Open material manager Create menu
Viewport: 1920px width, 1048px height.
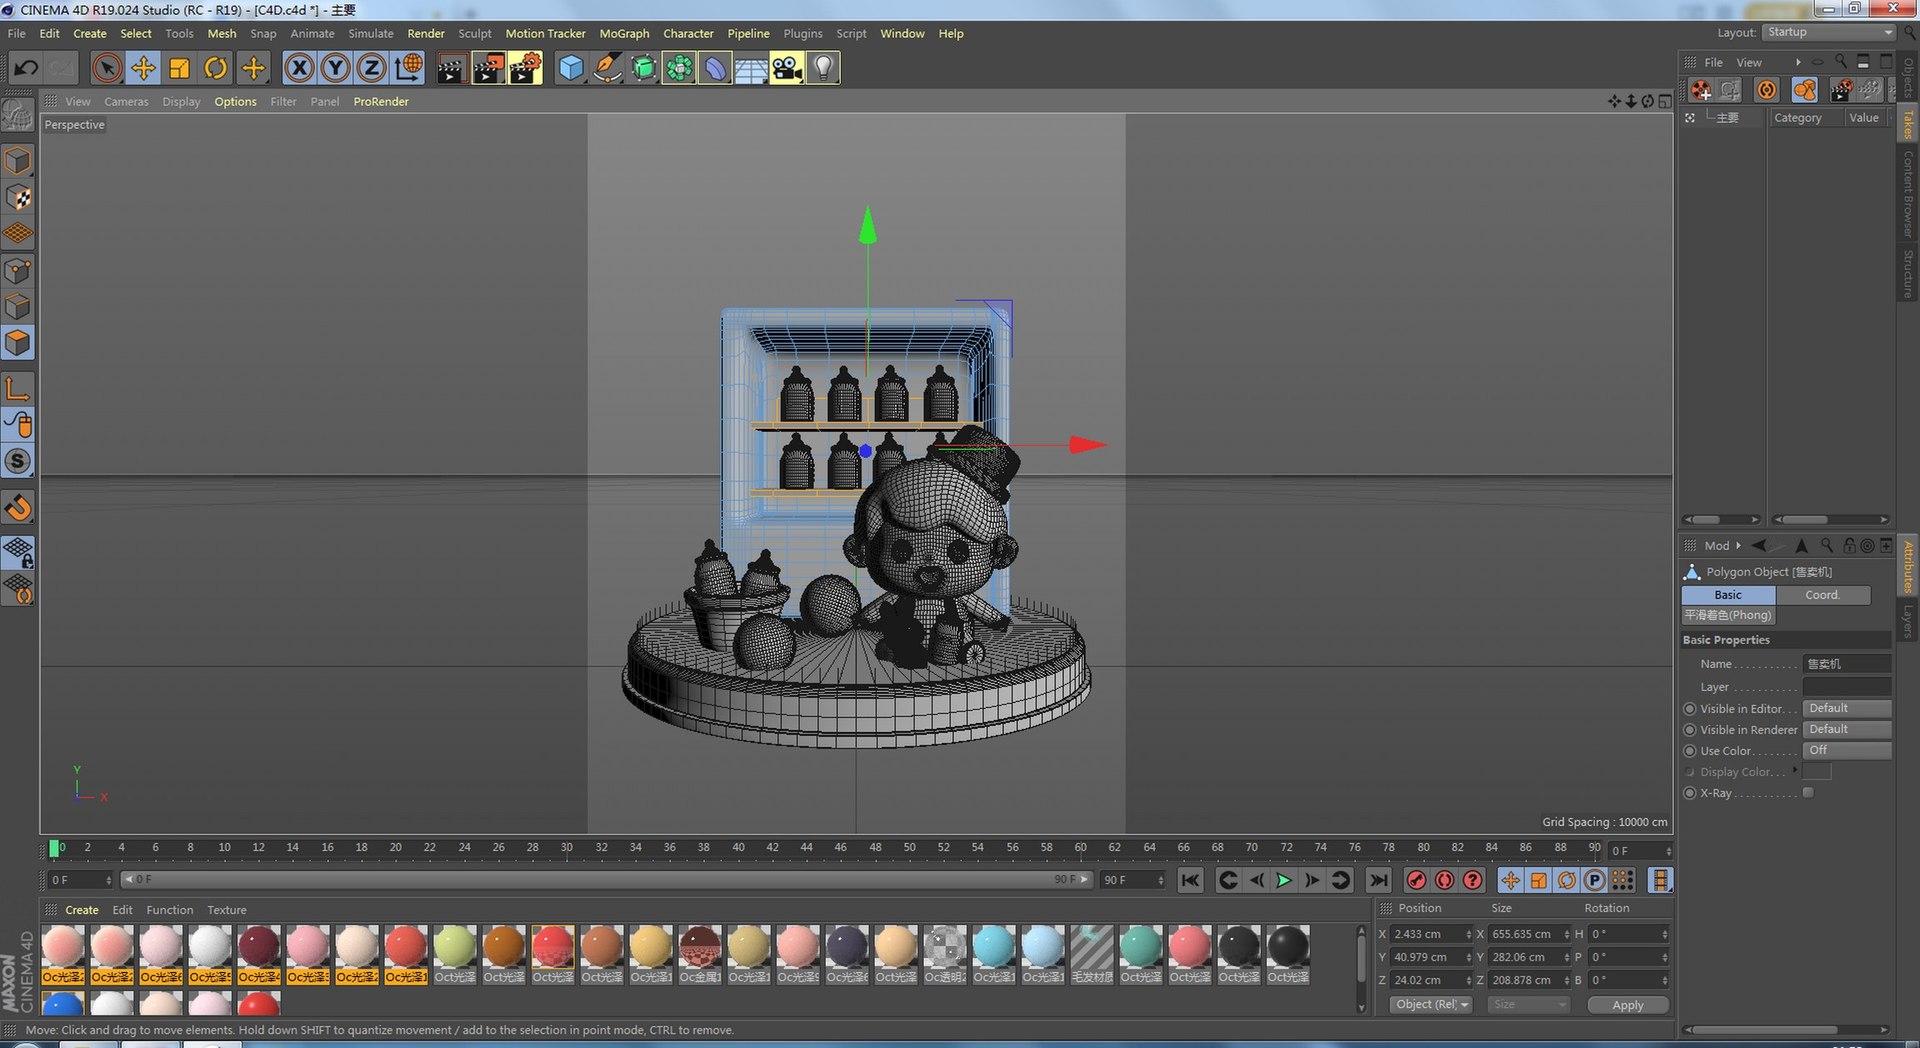82,910
